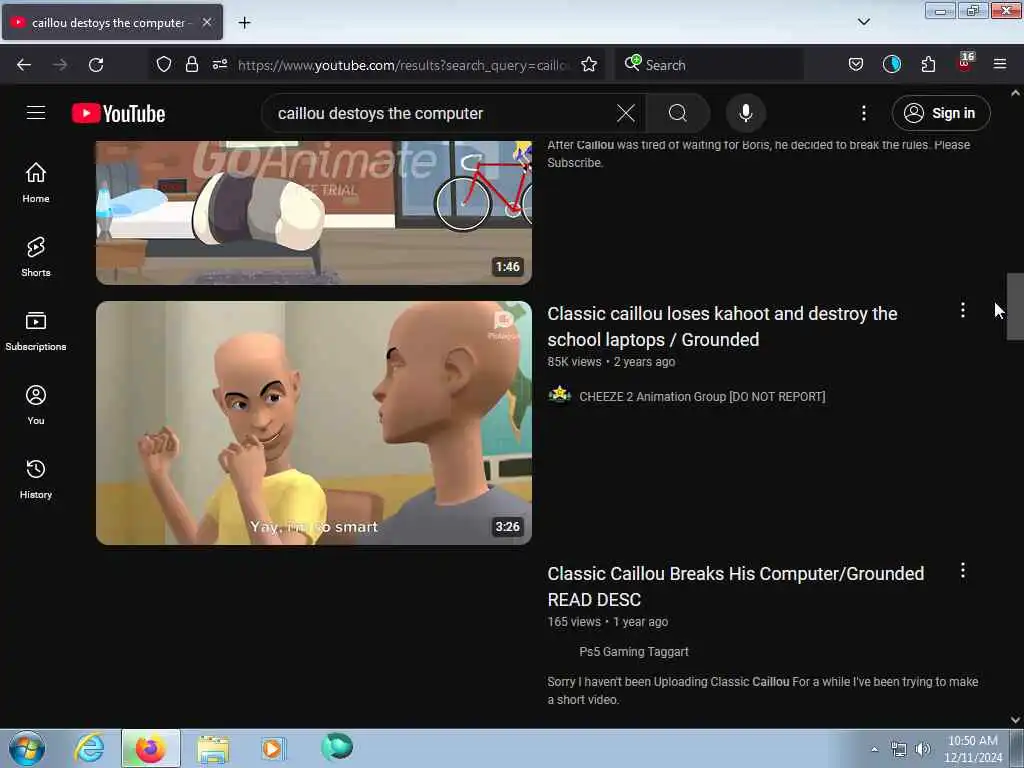The width and height of the screenshot is (1024, 768).
Task: Open the YouTube guide hamburger menu
Action: tap(36, 113)
